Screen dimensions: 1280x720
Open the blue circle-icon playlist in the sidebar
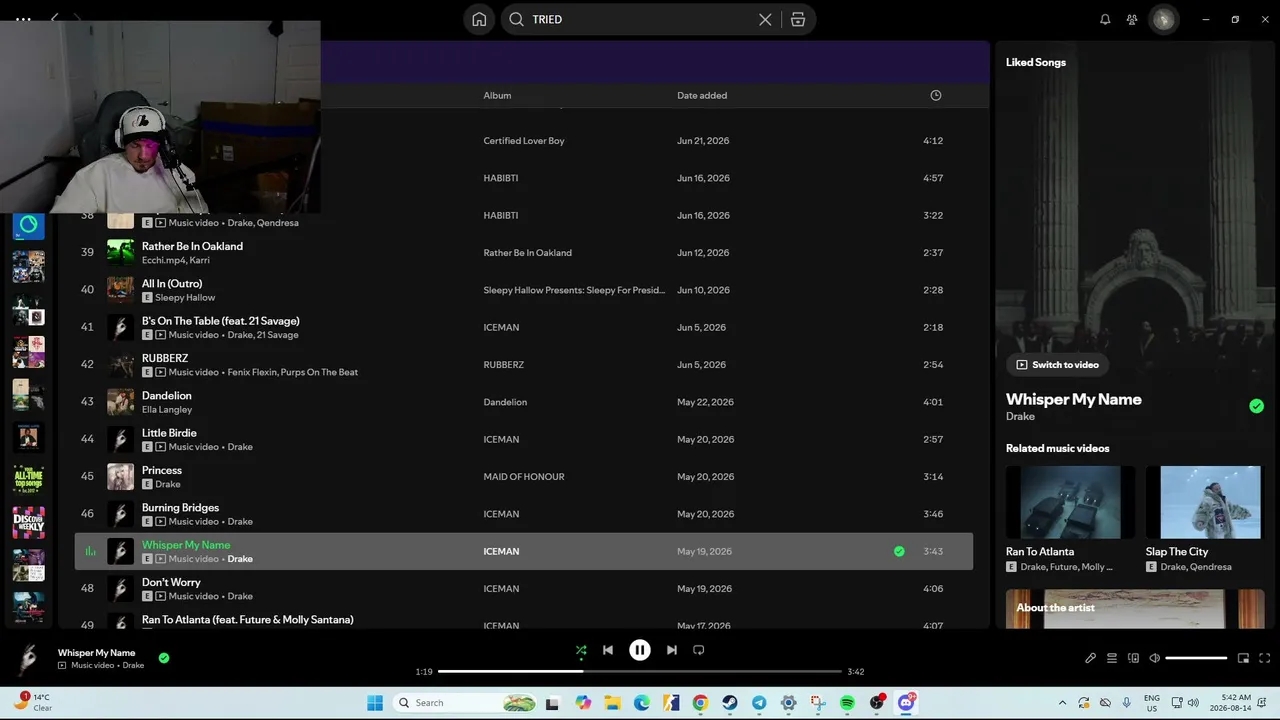[x=28, y=224]
